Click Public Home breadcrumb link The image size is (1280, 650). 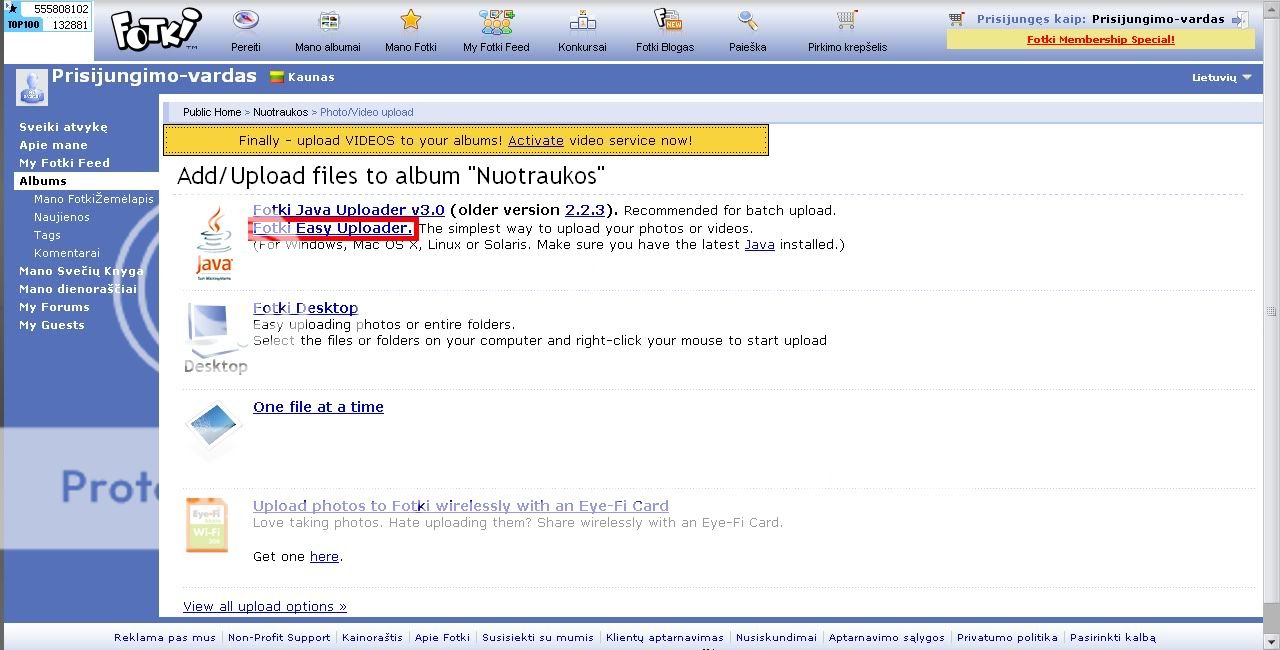point(212,112)
